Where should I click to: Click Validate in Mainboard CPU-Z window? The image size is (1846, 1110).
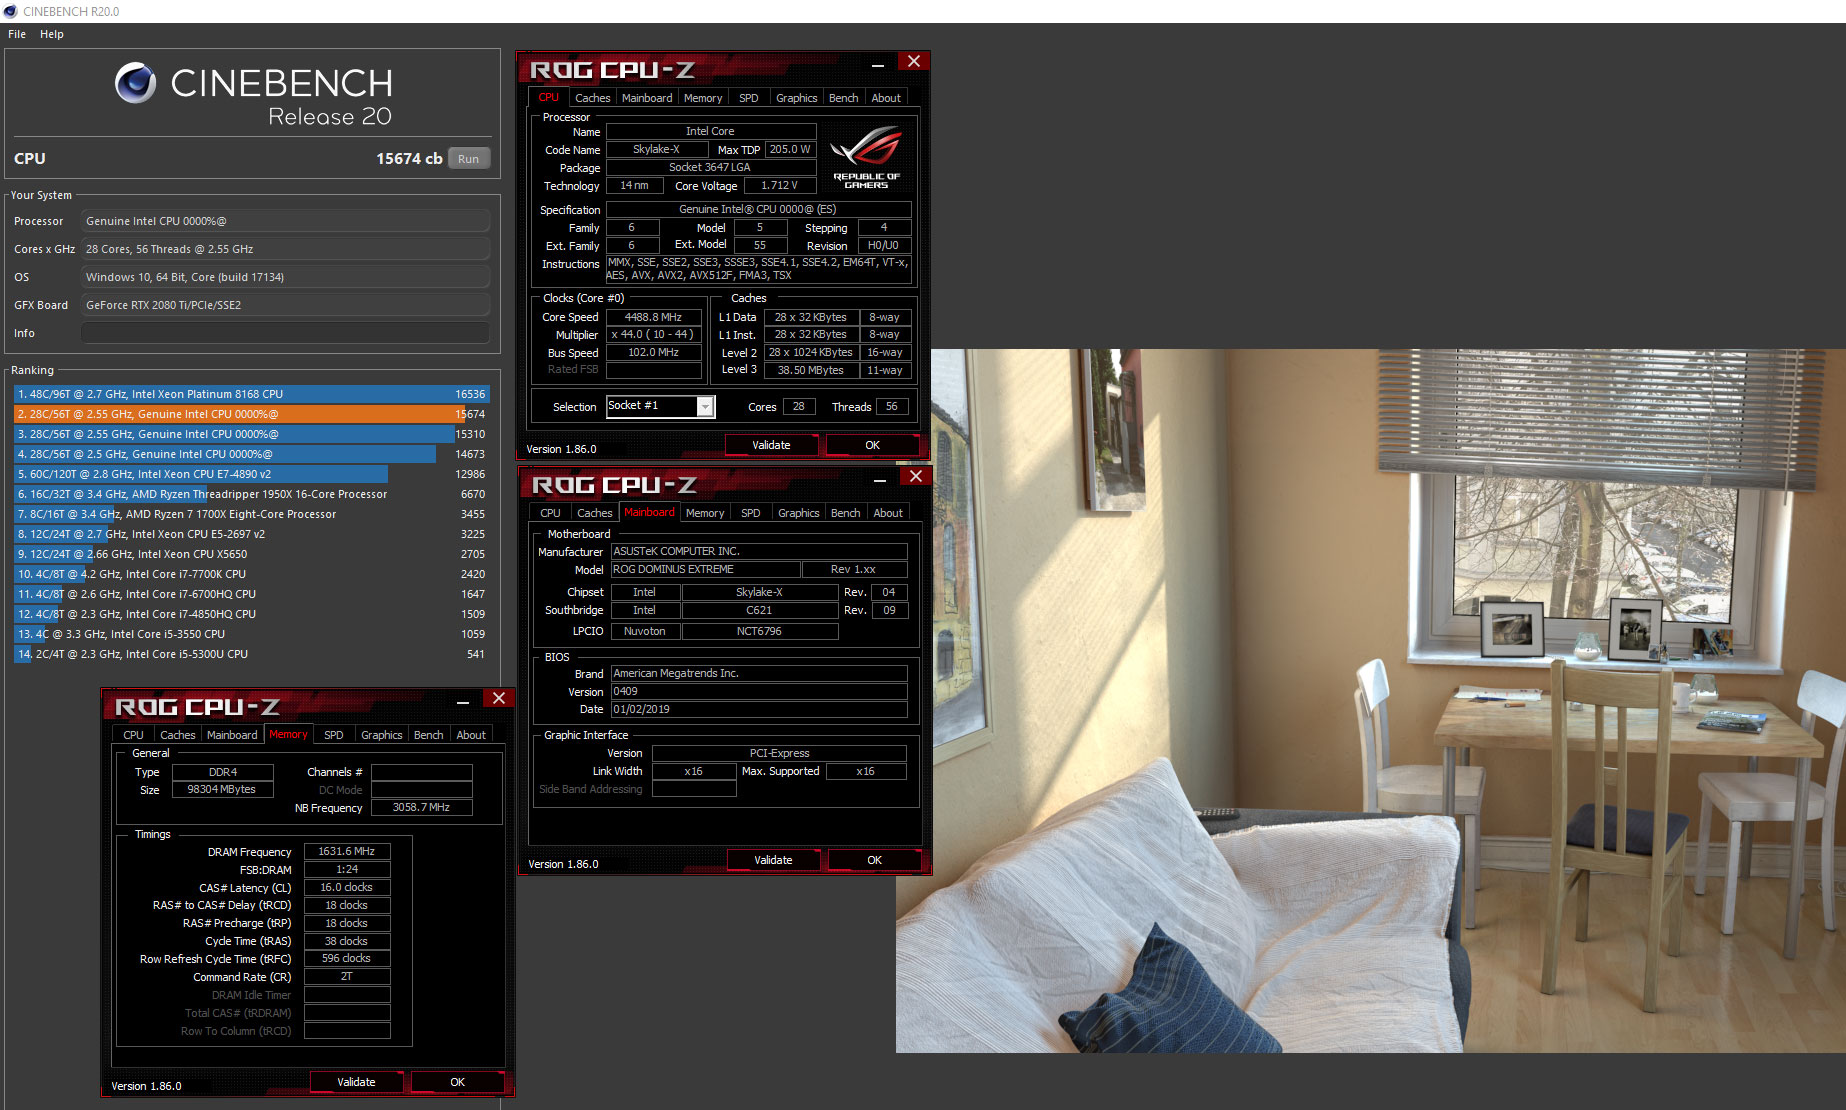click(x=773, y=860)
